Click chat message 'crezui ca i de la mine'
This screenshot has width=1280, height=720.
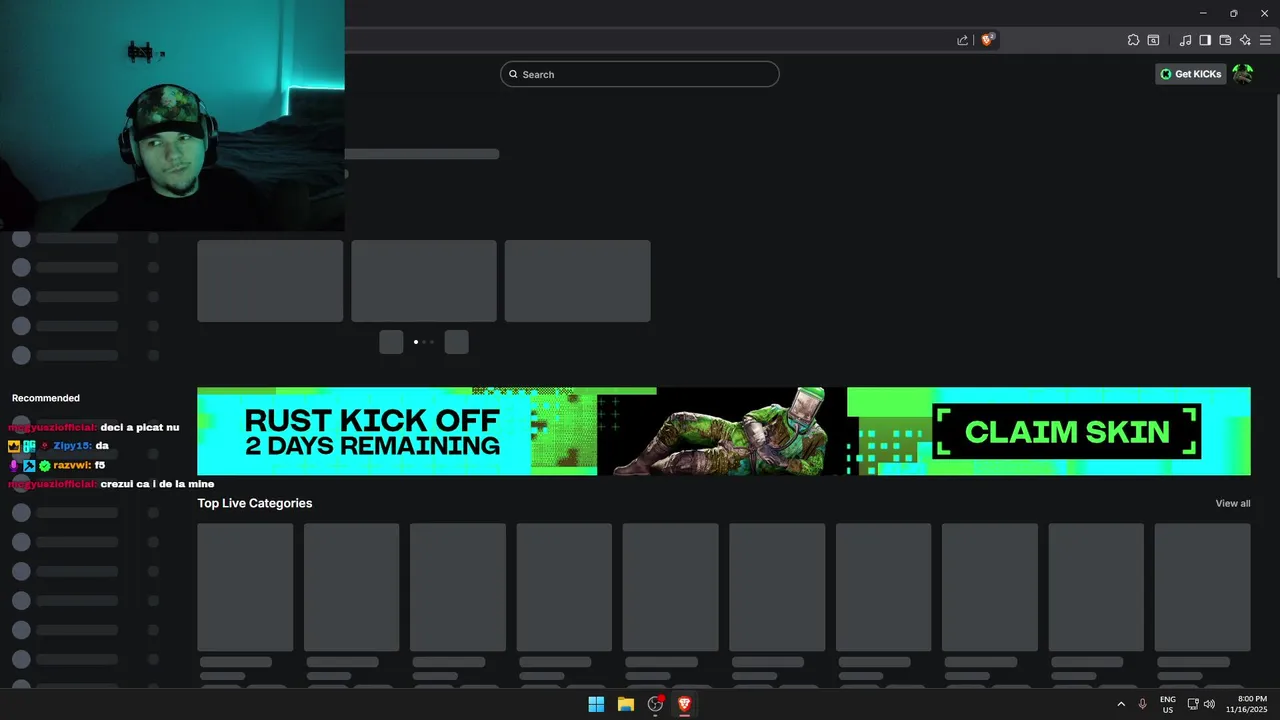157,484
